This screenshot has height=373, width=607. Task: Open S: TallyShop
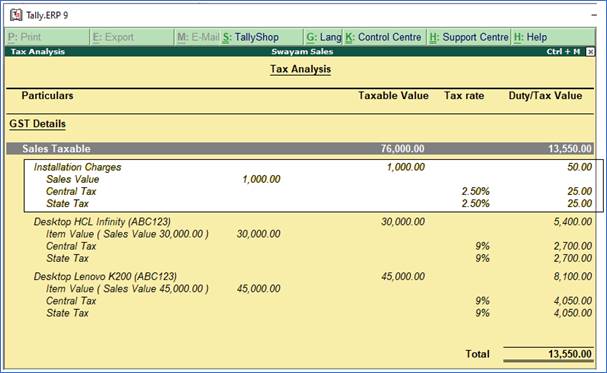click(x=262, y=37)
